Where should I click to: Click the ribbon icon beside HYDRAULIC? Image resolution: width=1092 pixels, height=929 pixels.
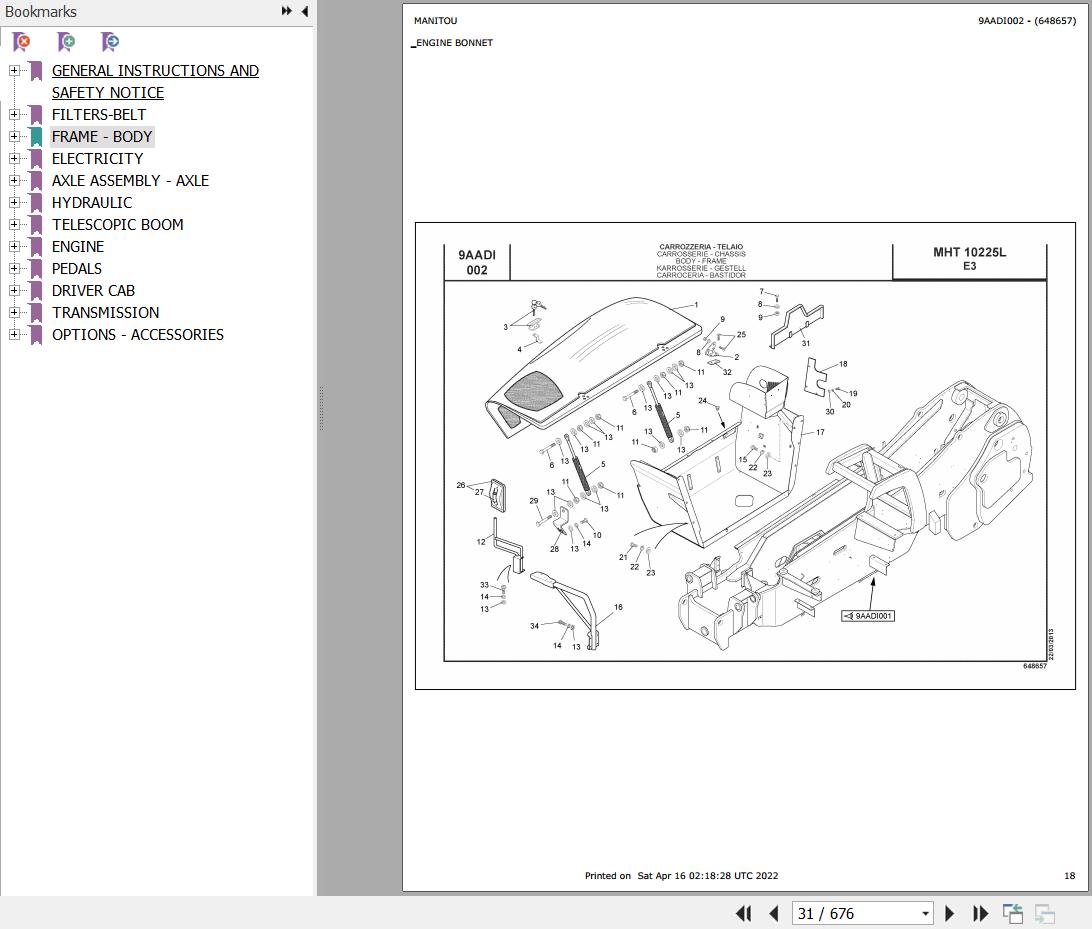[36, 203]
